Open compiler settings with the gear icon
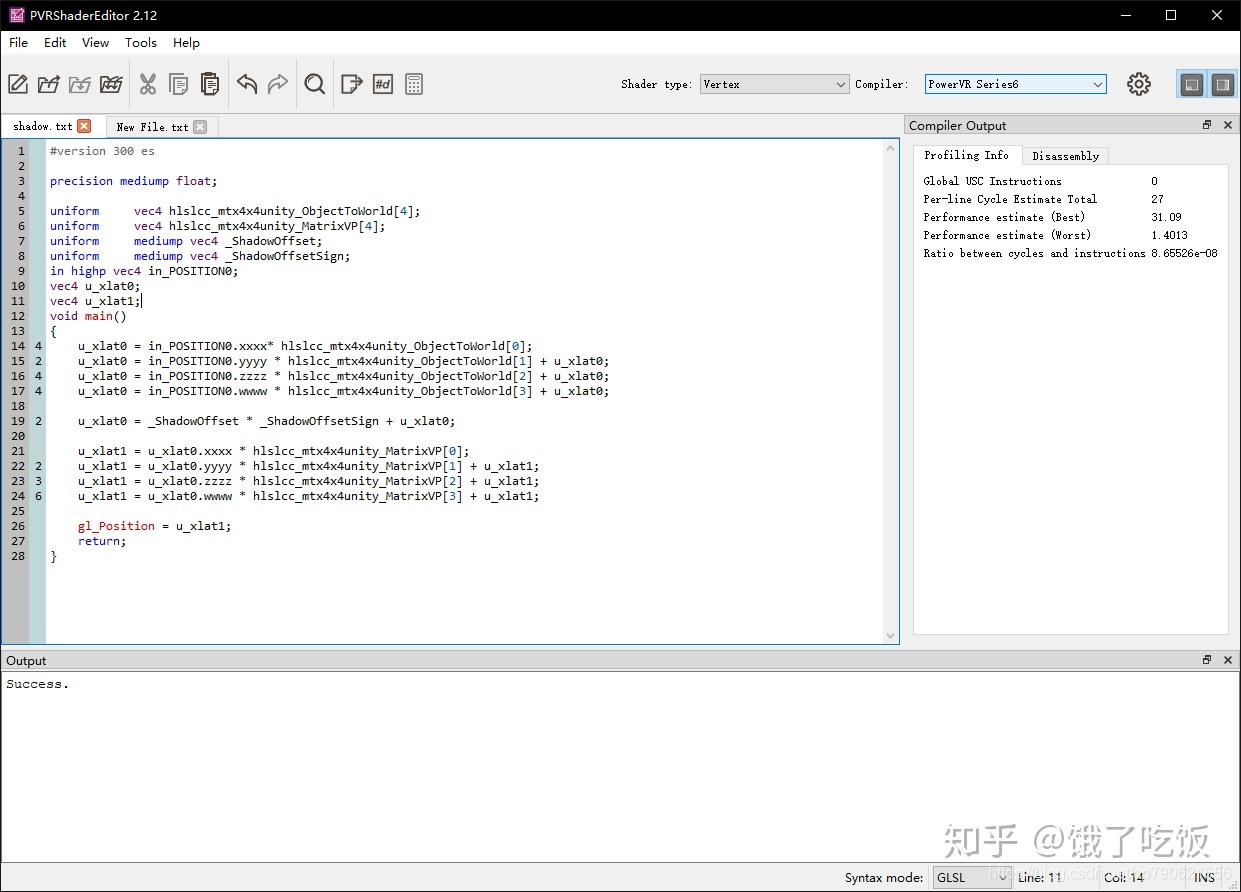Image resolution: width=1241 pixels, height=892 pixels. click(x=1139, y=84)
